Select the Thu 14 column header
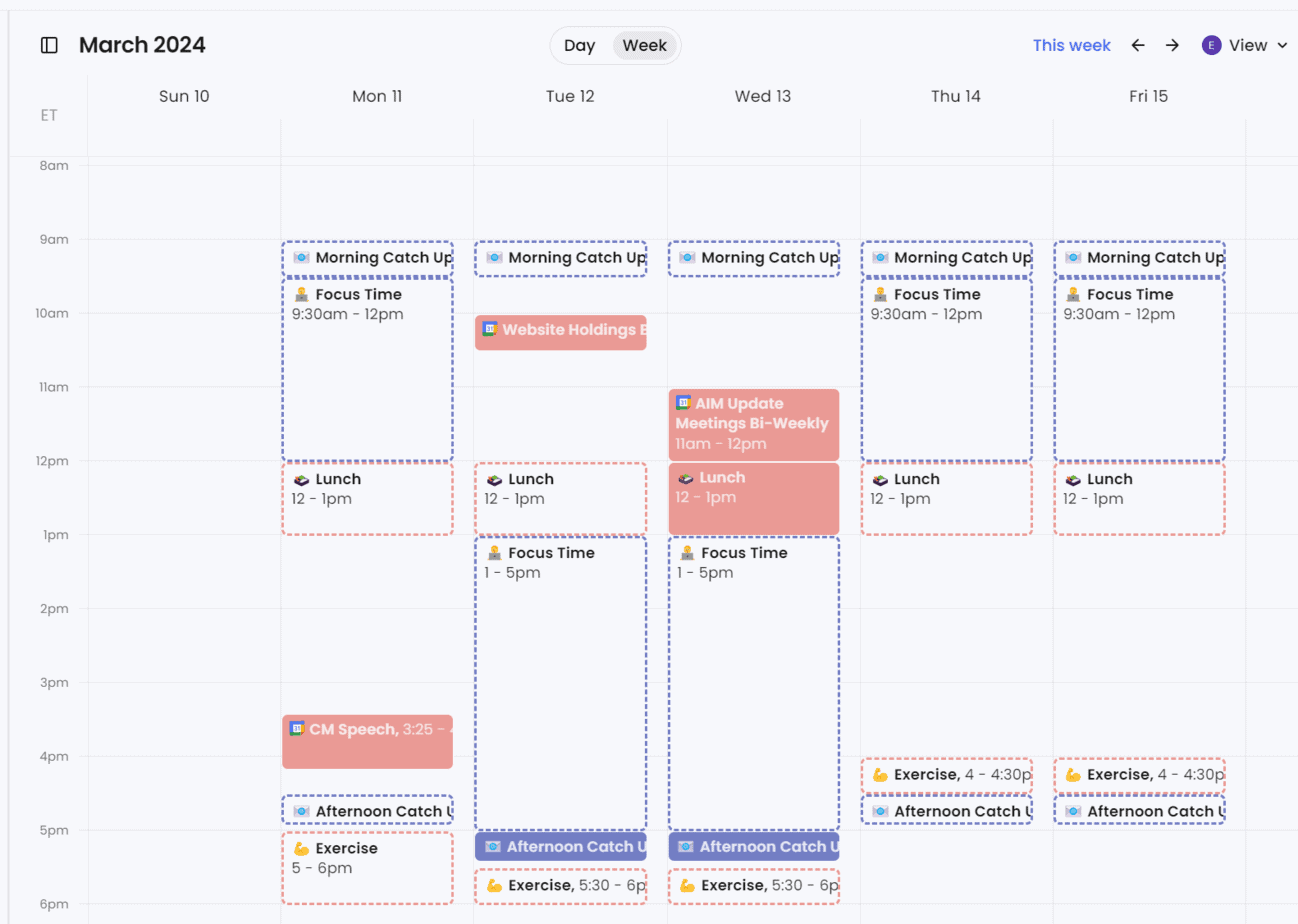The image size is (1298, 924). pos(956,96)
